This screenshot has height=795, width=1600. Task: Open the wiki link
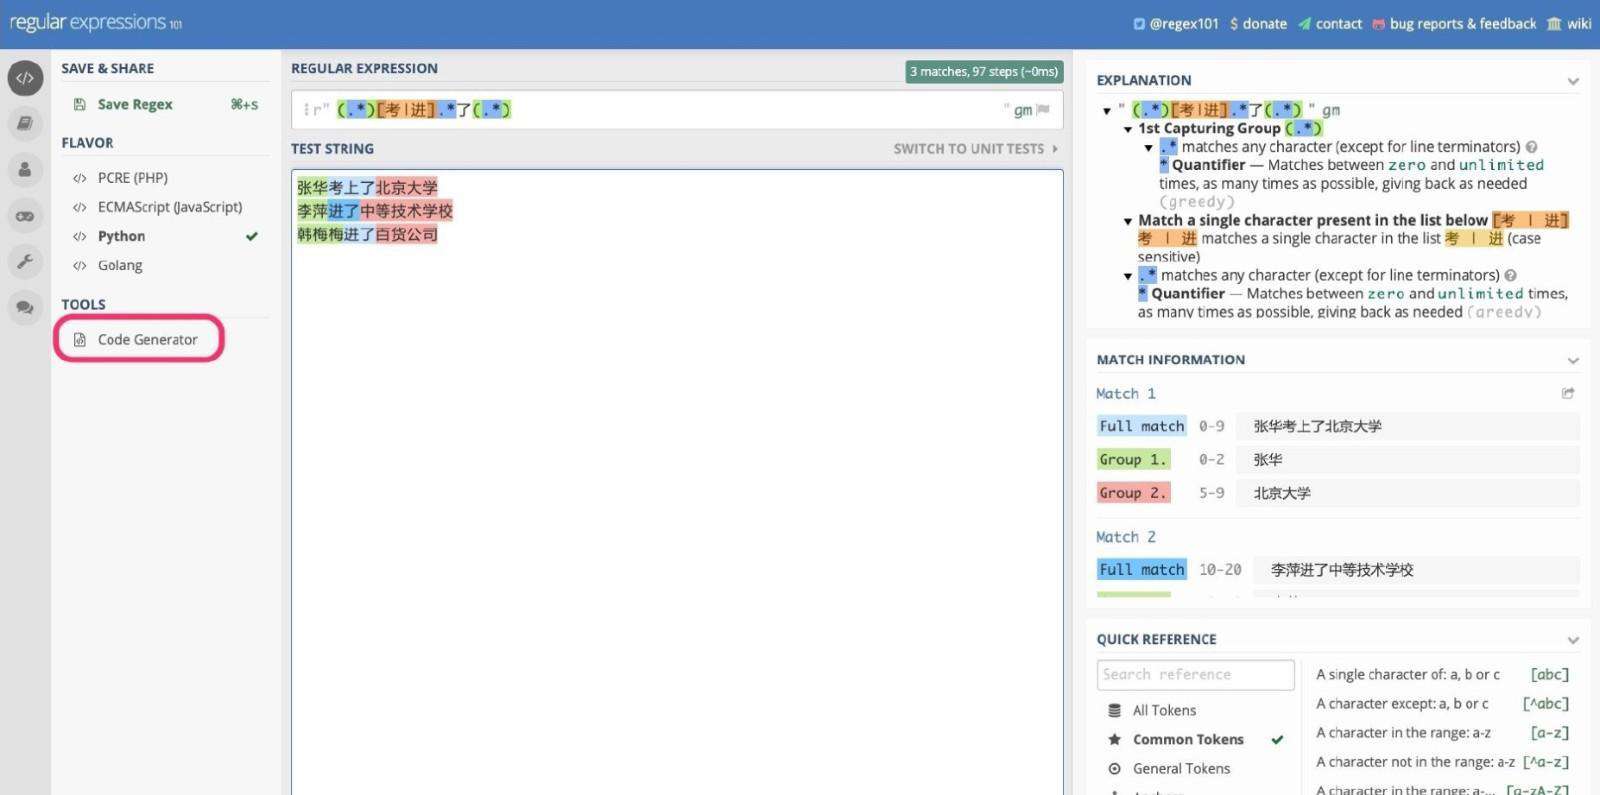click(1578, 24)
